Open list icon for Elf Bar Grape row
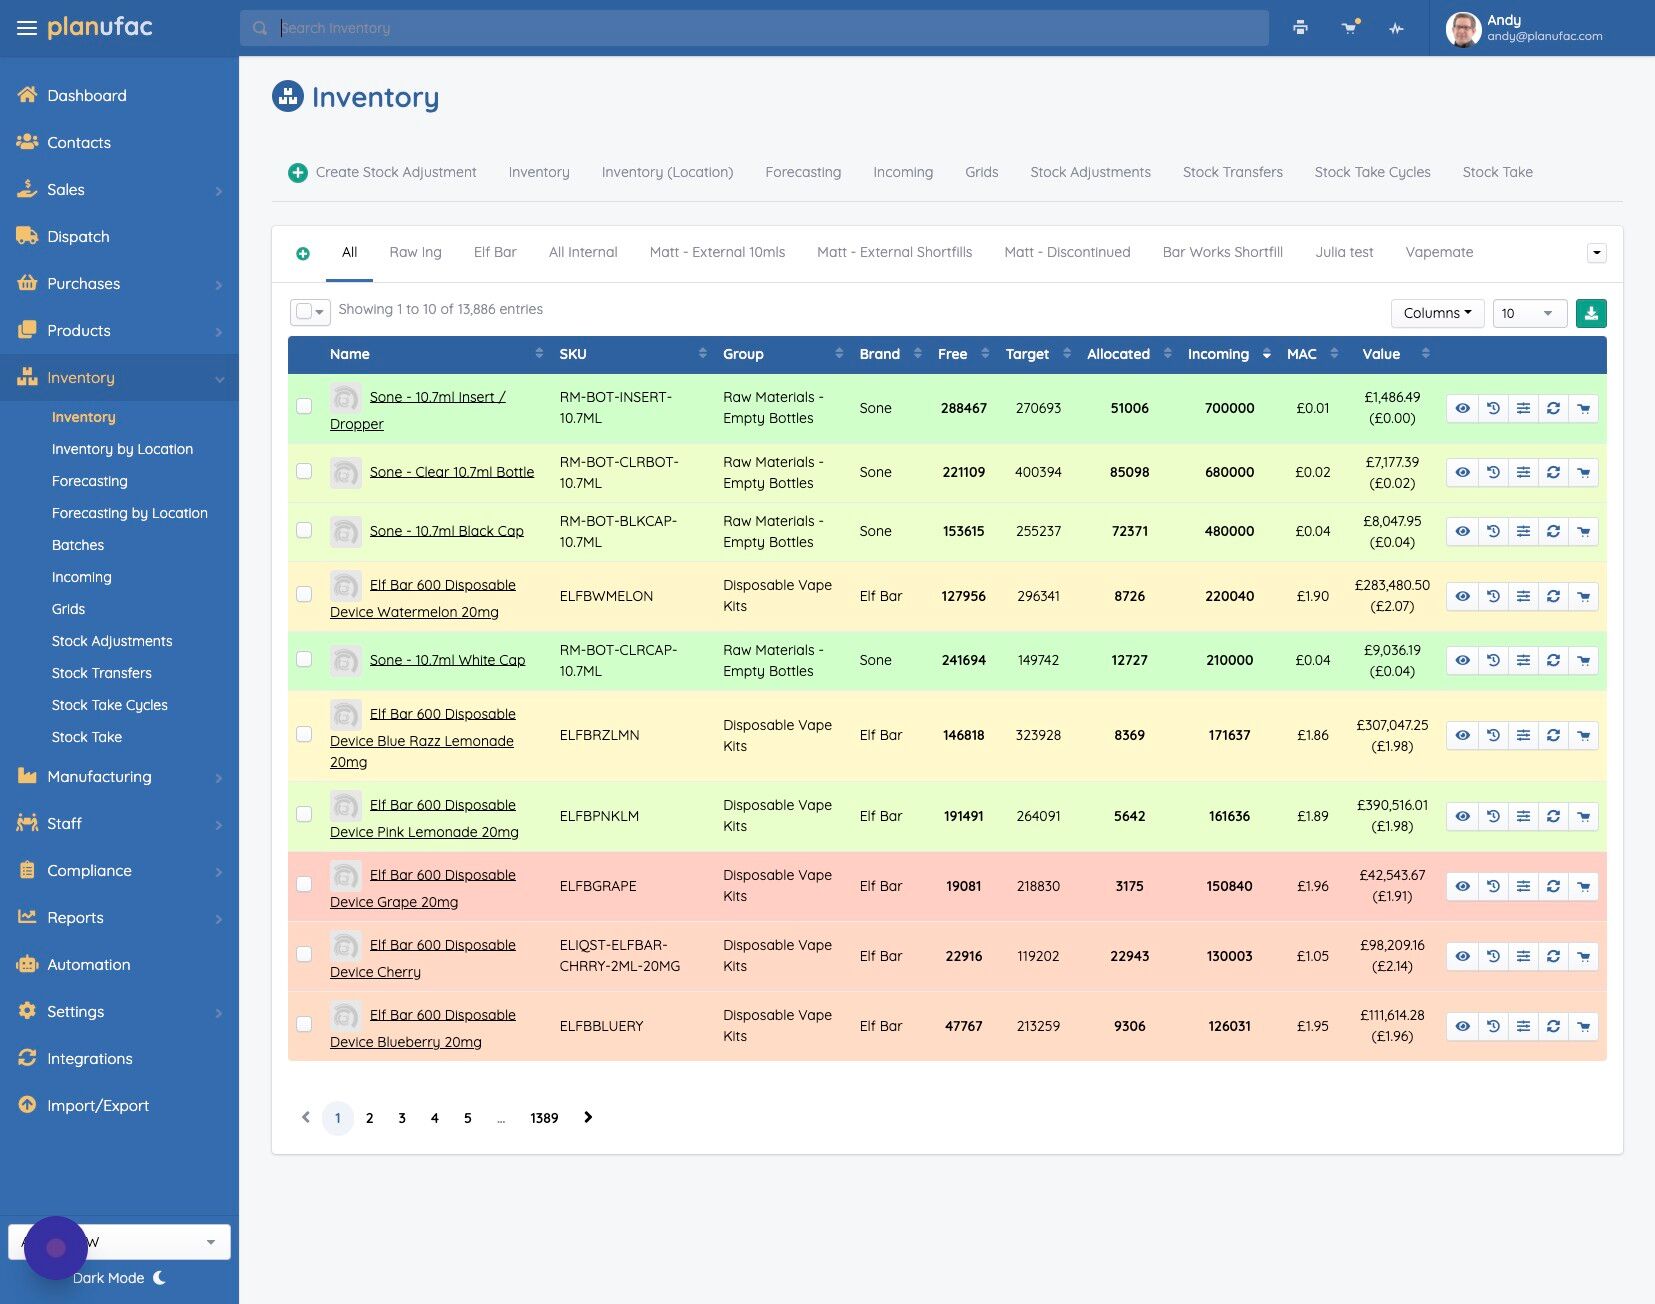The width and height of the screenshot is (1655, 1304). pos(1523,886)
